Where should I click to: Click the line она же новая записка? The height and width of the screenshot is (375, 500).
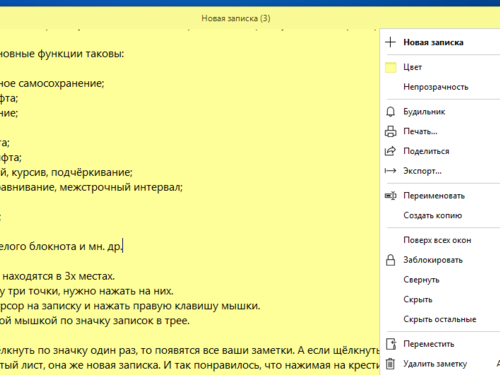click(190, 365)
